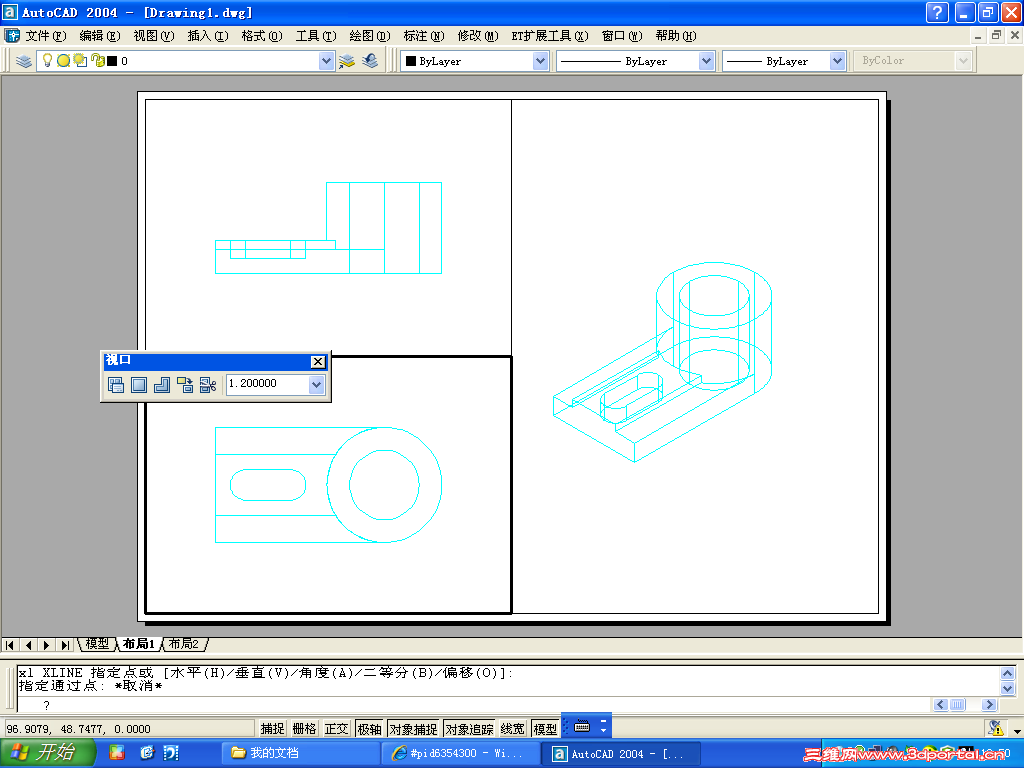Jump to last layout tab arrow
Image resolution: width=1024 pixels, height=768 pixels.
pyautogui.click(x=65, y=645)
